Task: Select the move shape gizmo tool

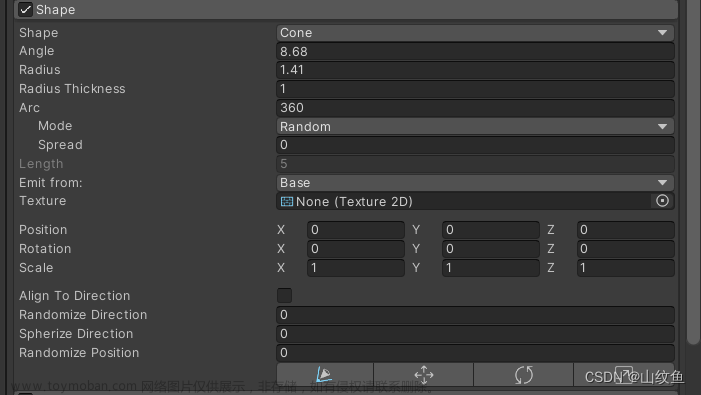Action: [424, 374]
